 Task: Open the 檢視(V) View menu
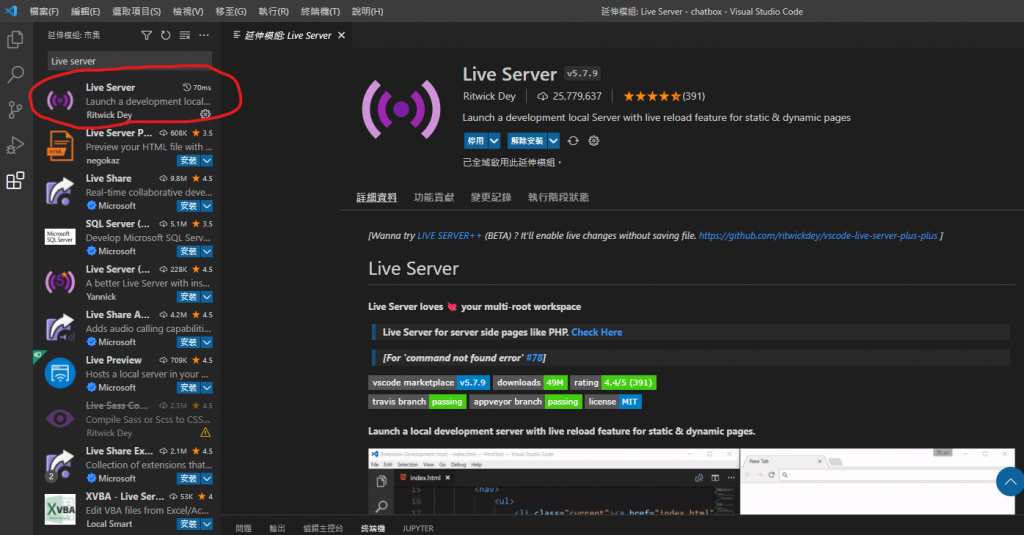[x=188, y=11]
